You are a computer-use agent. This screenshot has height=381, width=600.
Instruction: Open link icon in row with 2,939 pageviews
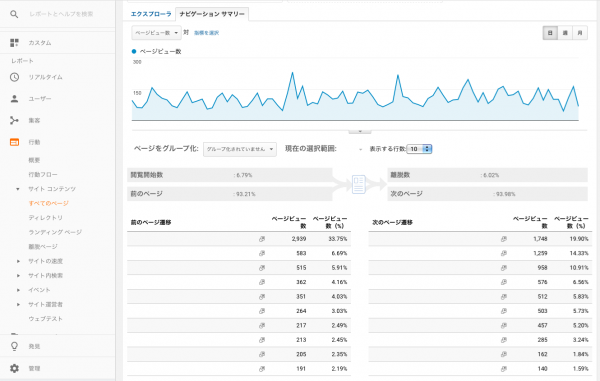click(x=262, y=239)
